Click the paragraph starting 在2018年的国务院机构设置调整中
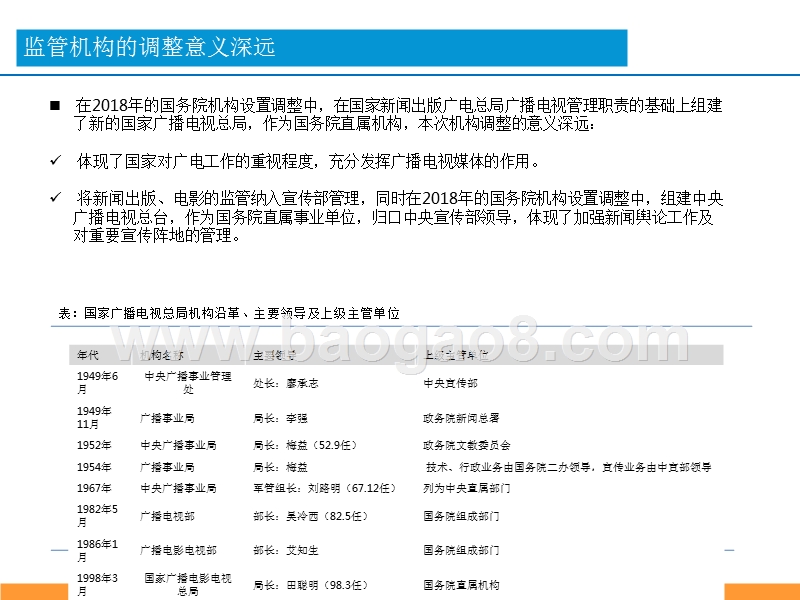The height and width of the screenshot is (600, 800). click(x=398, y=114)
